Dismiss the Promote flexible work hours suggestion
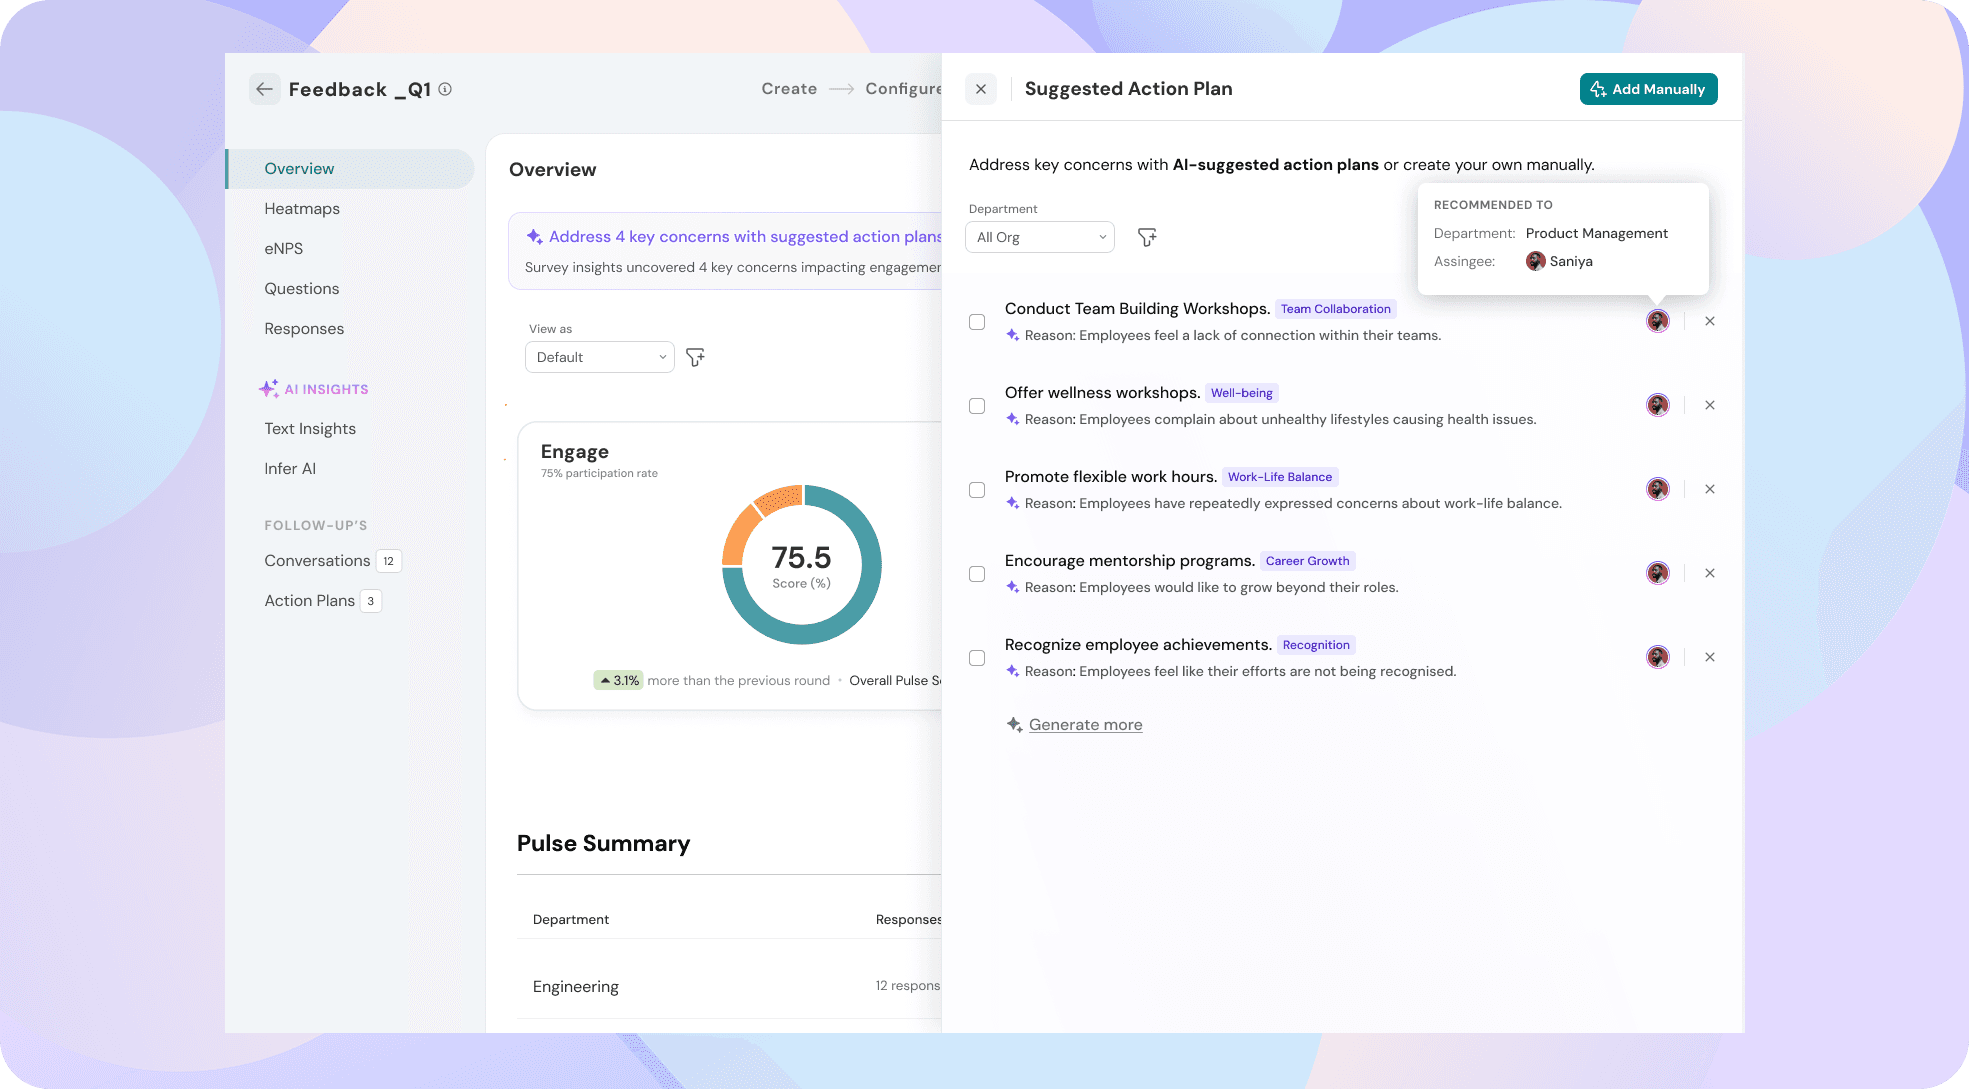The height and width of the screenshot is (1089, 1969). 1710,489
